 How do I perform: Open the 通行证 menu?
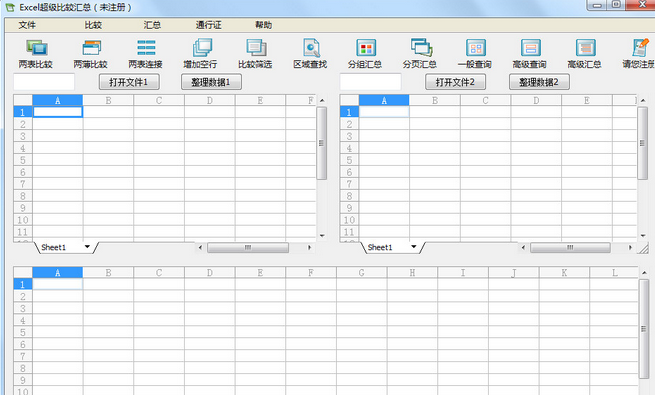208,25
